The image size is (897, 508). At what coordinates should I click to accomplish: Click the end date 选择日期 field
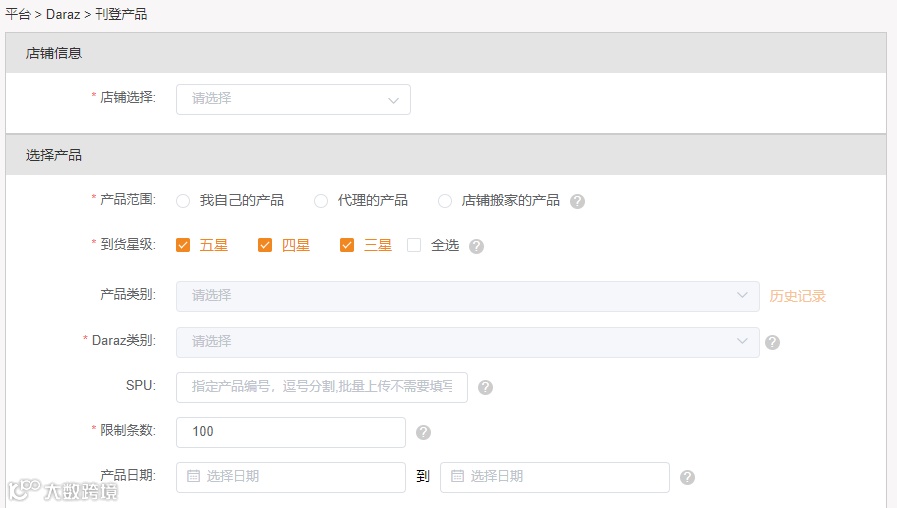pyautogui.click(x=555, y=478)
